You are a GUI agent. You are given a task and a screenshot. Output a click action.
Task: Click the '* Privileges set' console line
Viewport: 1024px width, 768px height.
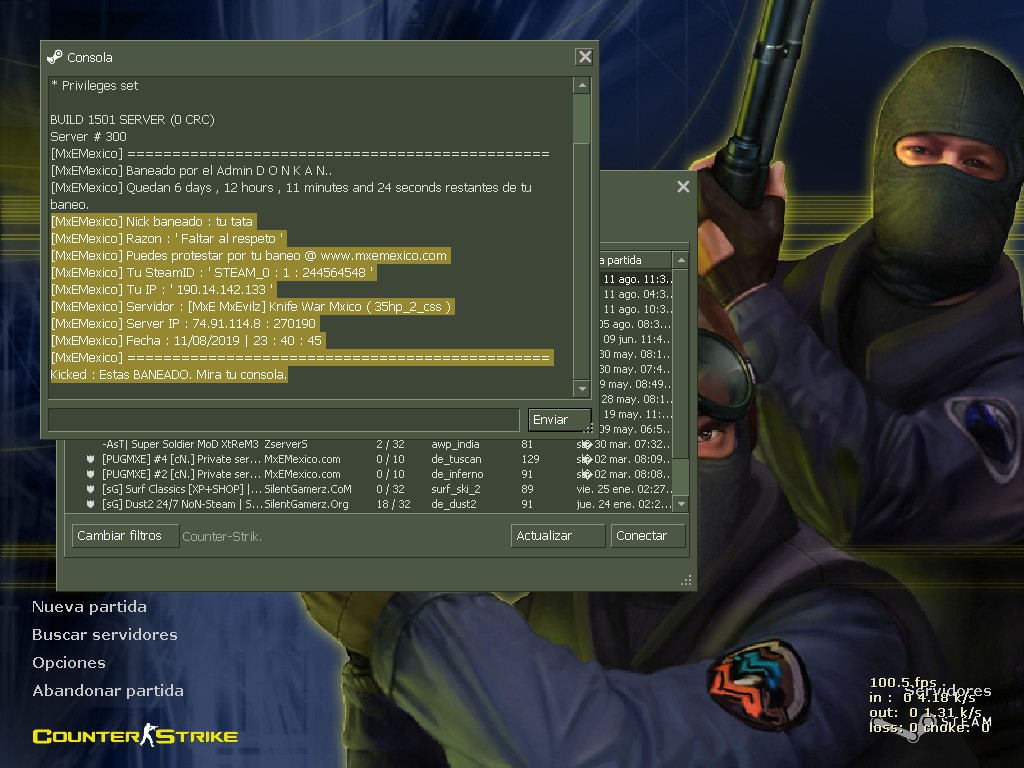pyautogui.click(x=95, y=86)
